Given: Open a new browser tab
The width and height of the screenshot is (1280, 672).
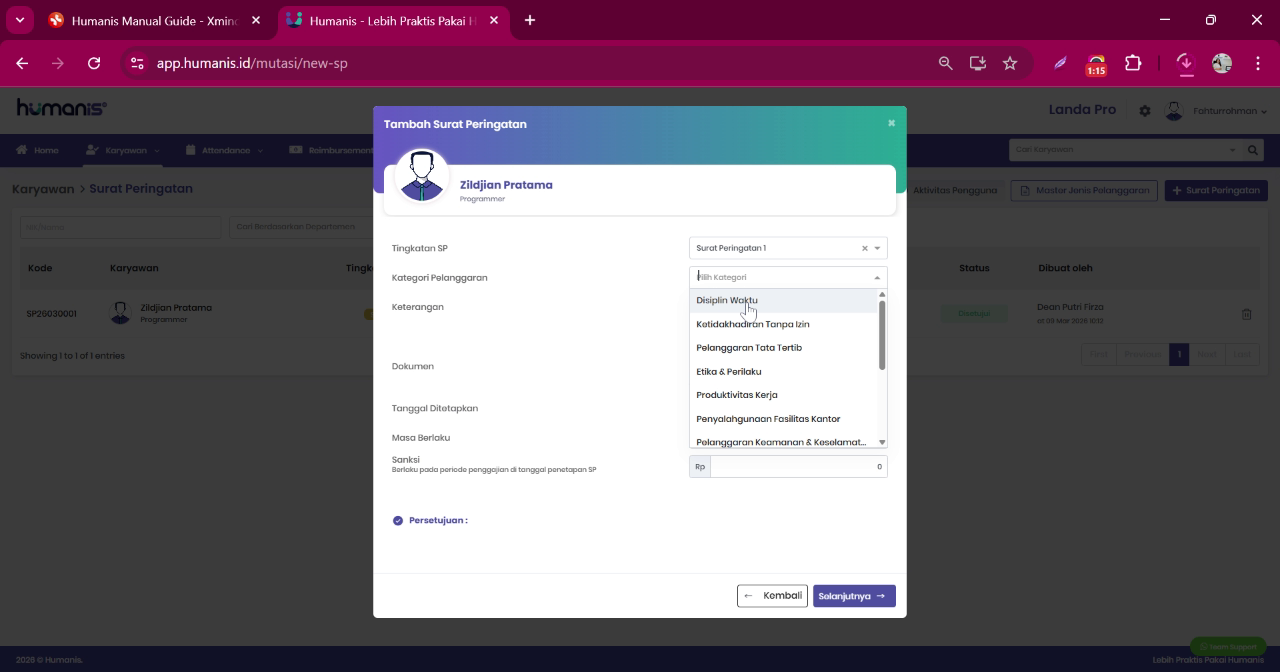Looking at the screenshot, I should coord(530,20).
